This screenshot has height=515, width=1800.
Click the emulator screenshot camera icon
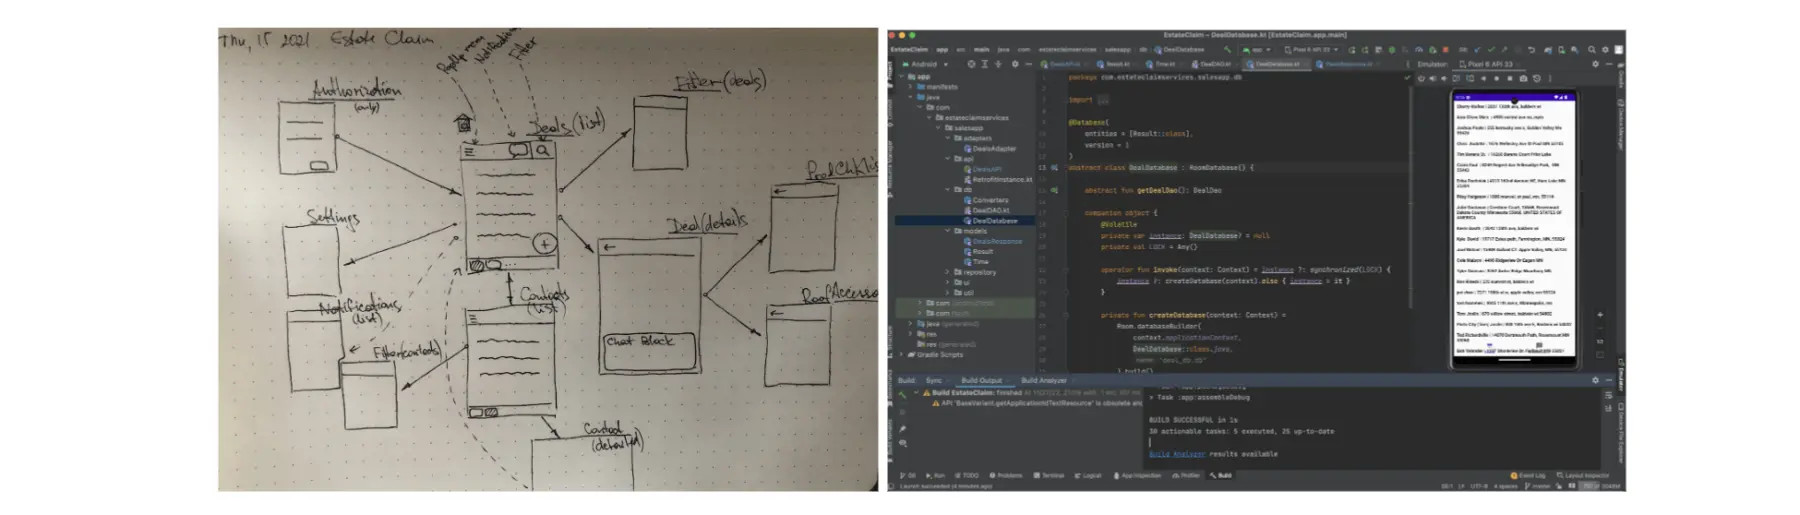1523,78
